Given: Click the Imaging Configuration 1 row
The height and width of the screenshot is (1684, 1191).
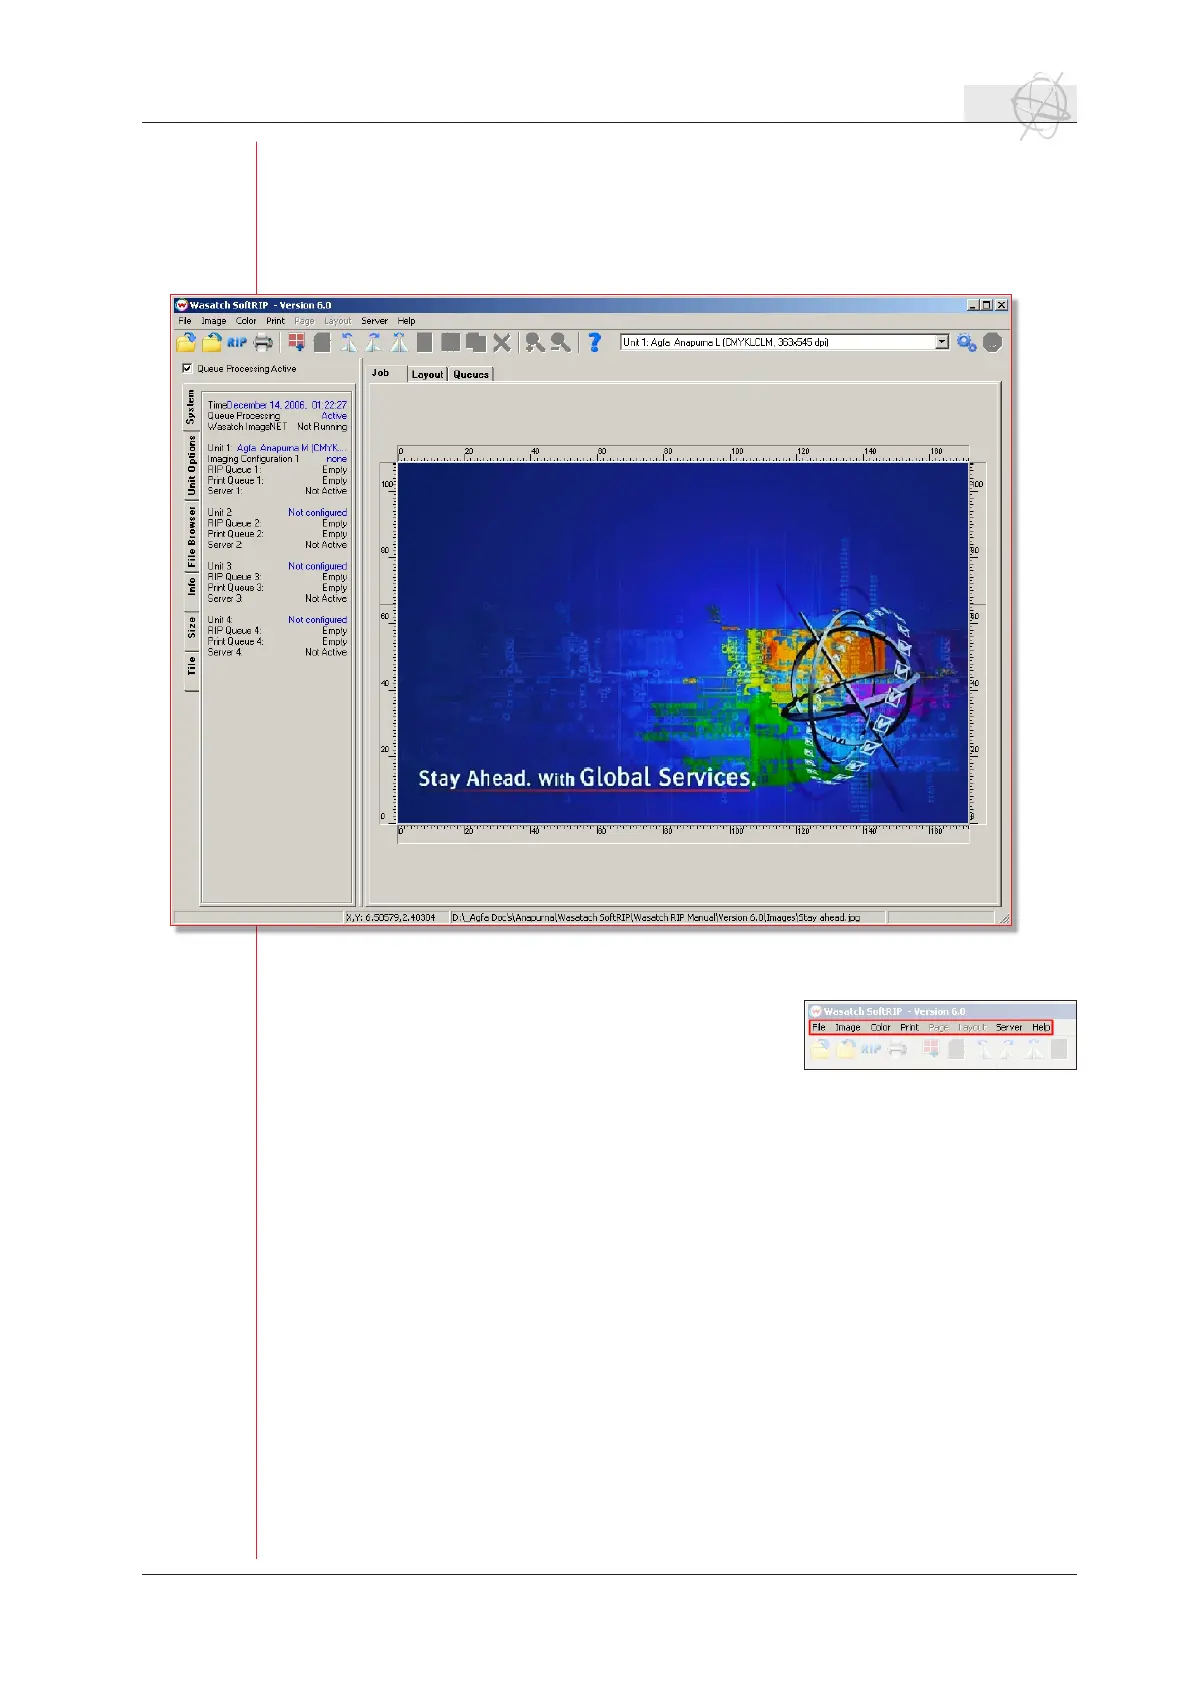Looking at the screenshot, I should point(277,459).
